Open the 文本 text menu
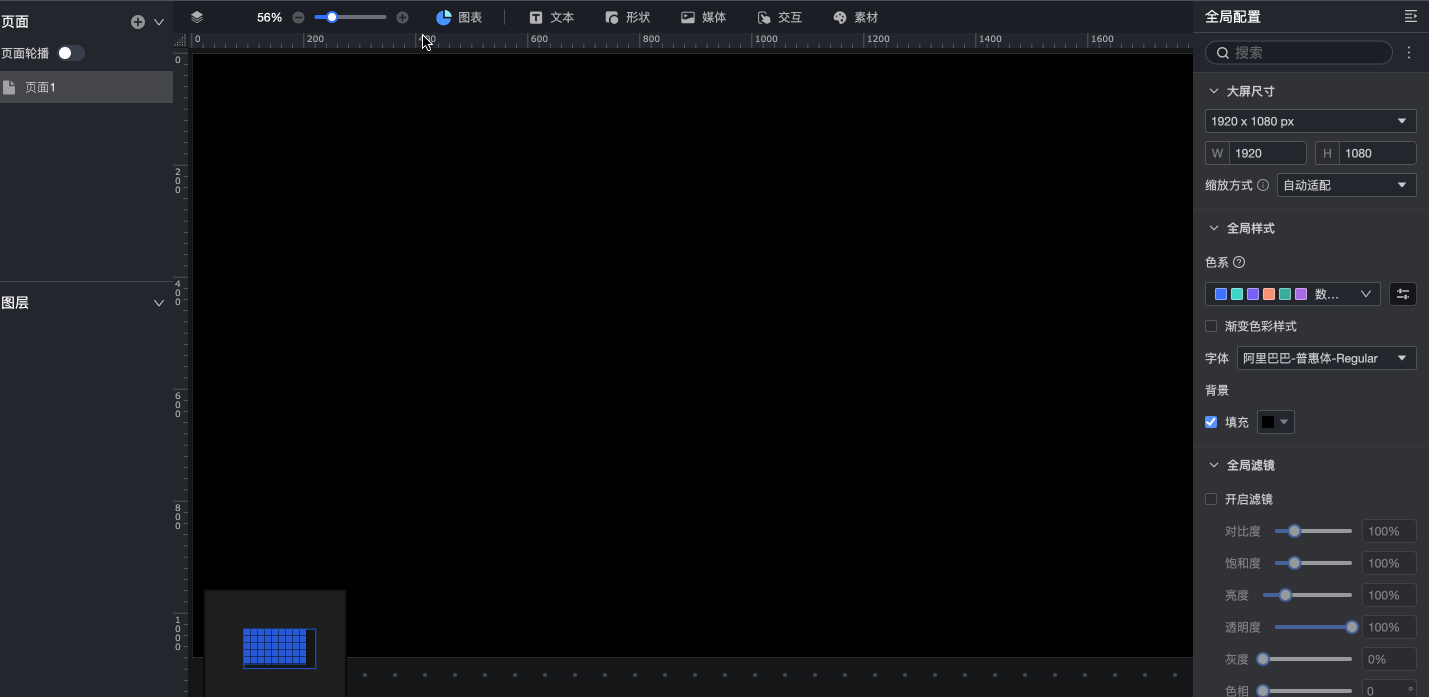The height and width of the screenshot is (697, 1429). (x=552, y=17)
